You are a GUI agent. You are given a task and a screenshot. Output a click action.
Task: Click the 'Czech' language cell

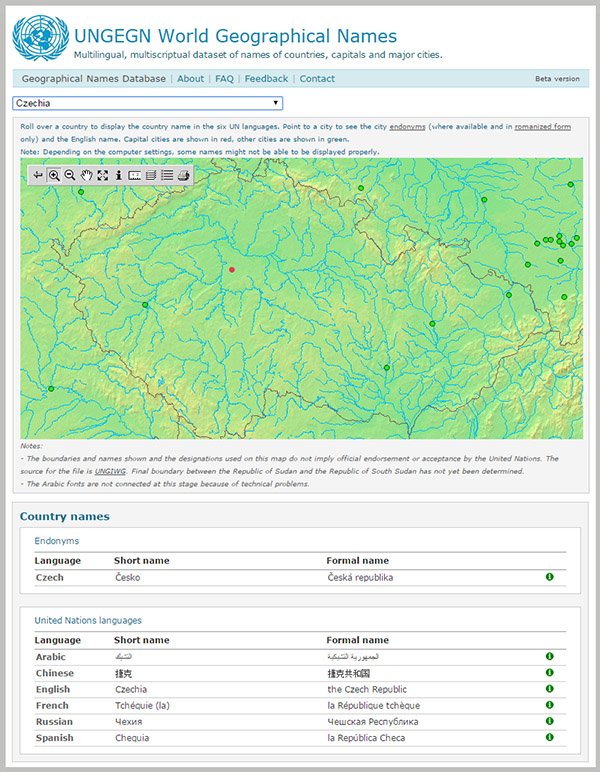point(50,577)
